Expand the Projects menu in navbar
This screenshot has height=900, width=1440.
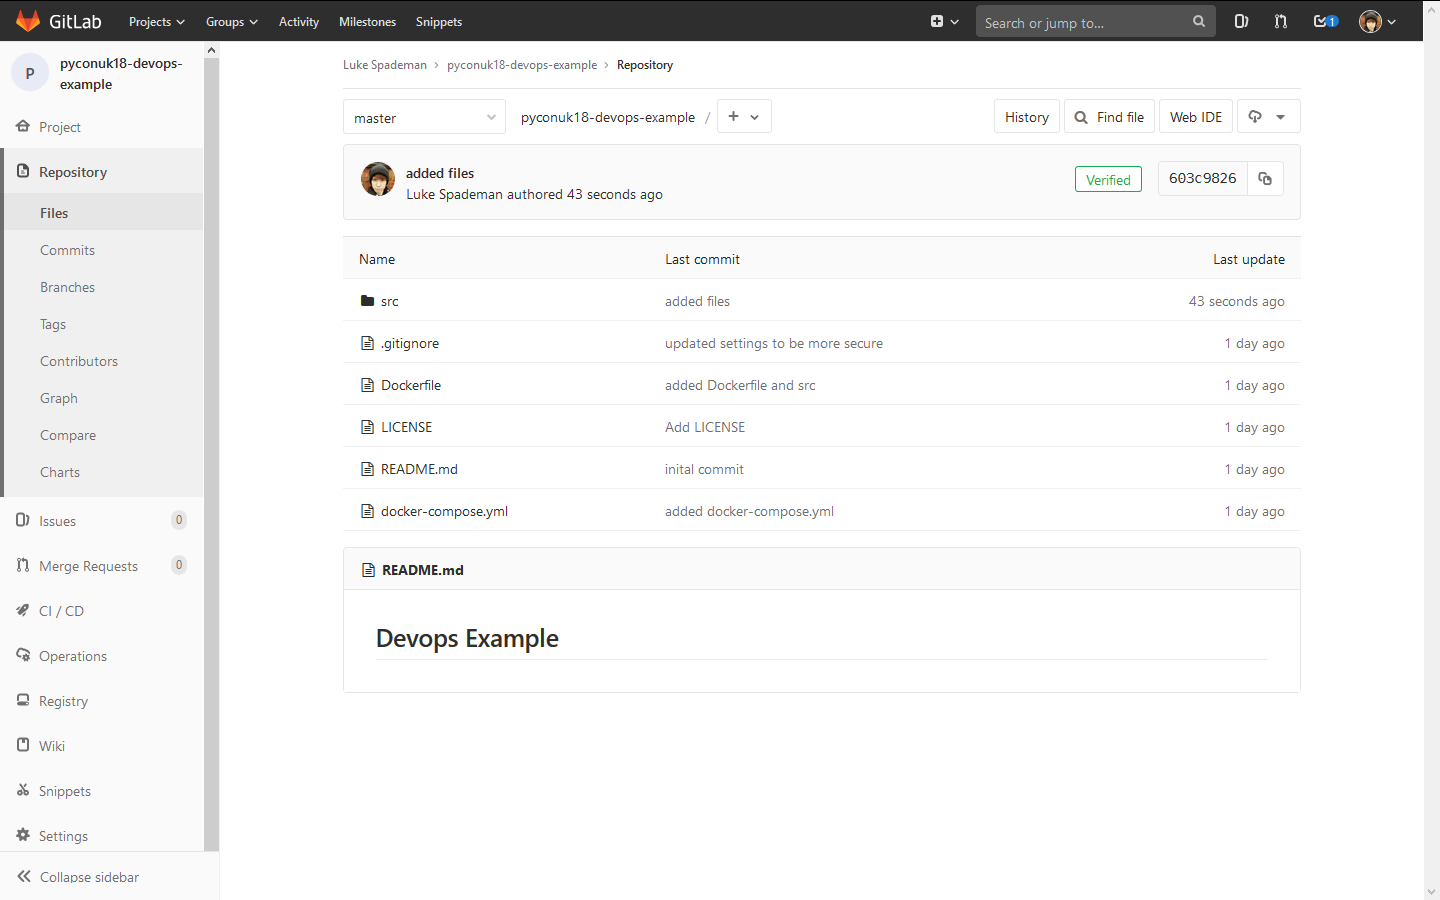156,21
